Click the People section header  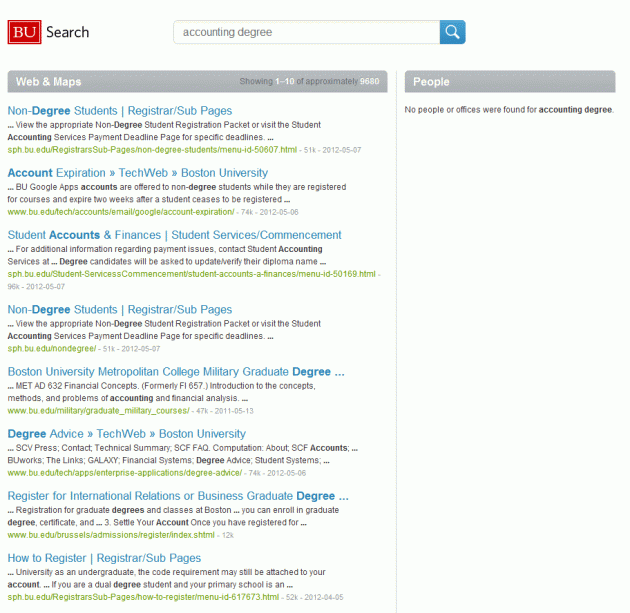coord(510,82)
